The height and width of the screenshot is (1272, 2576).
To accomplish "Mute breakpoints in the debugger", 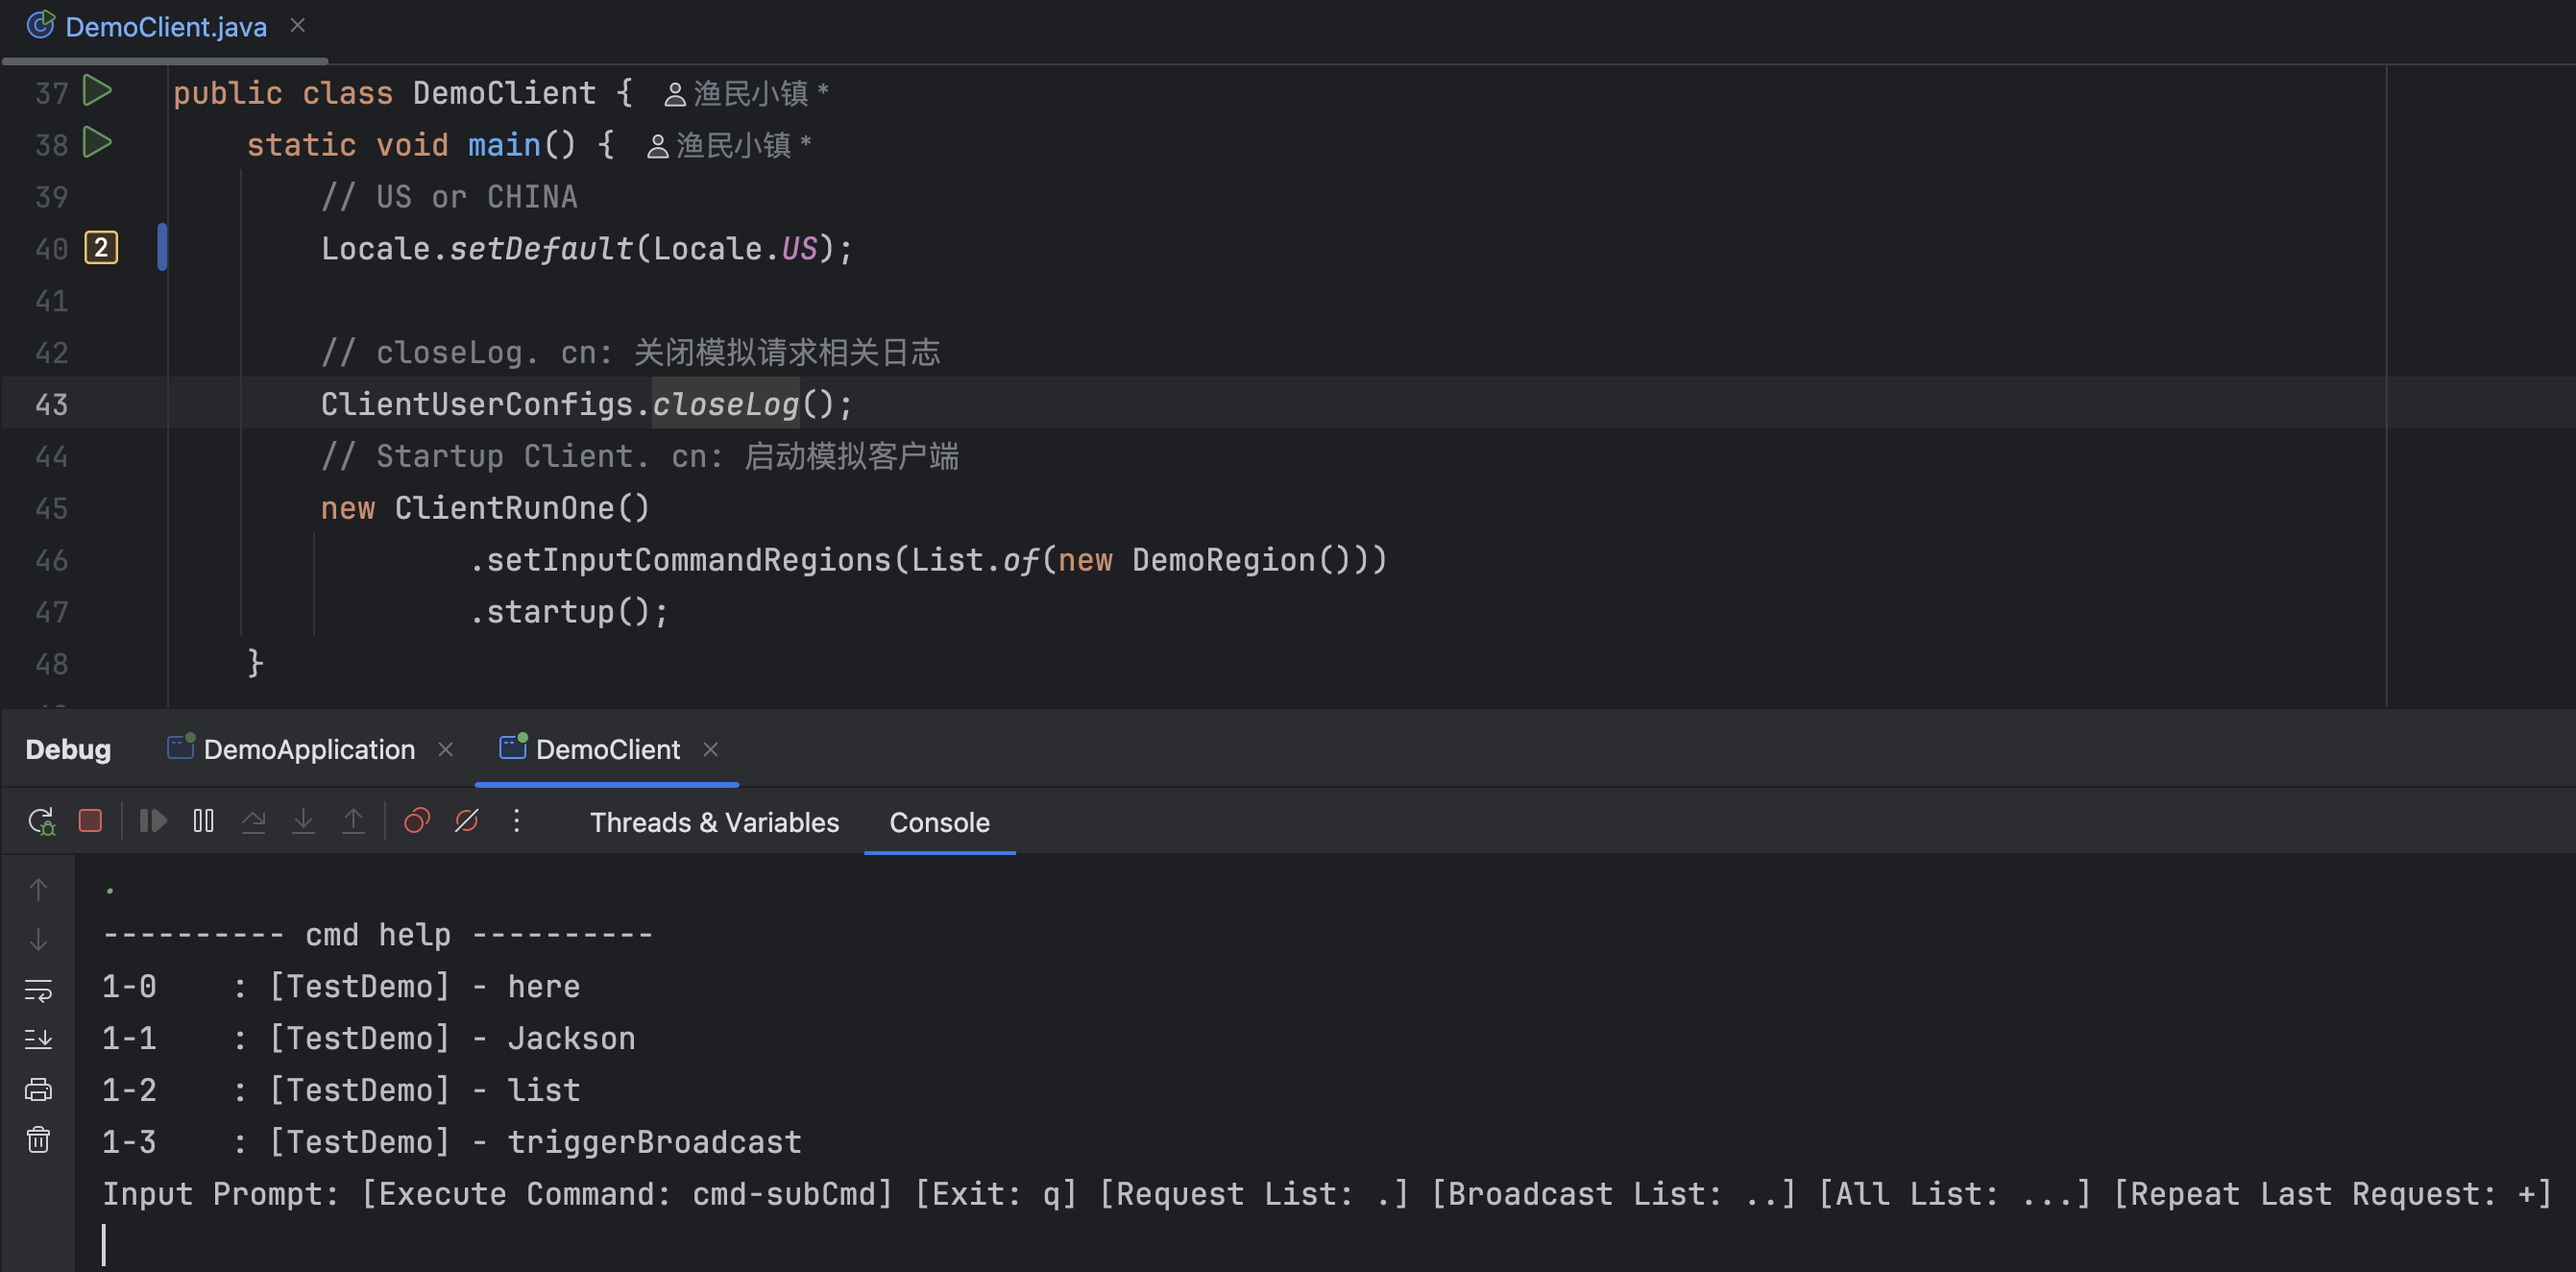I will tap(467, 820).
